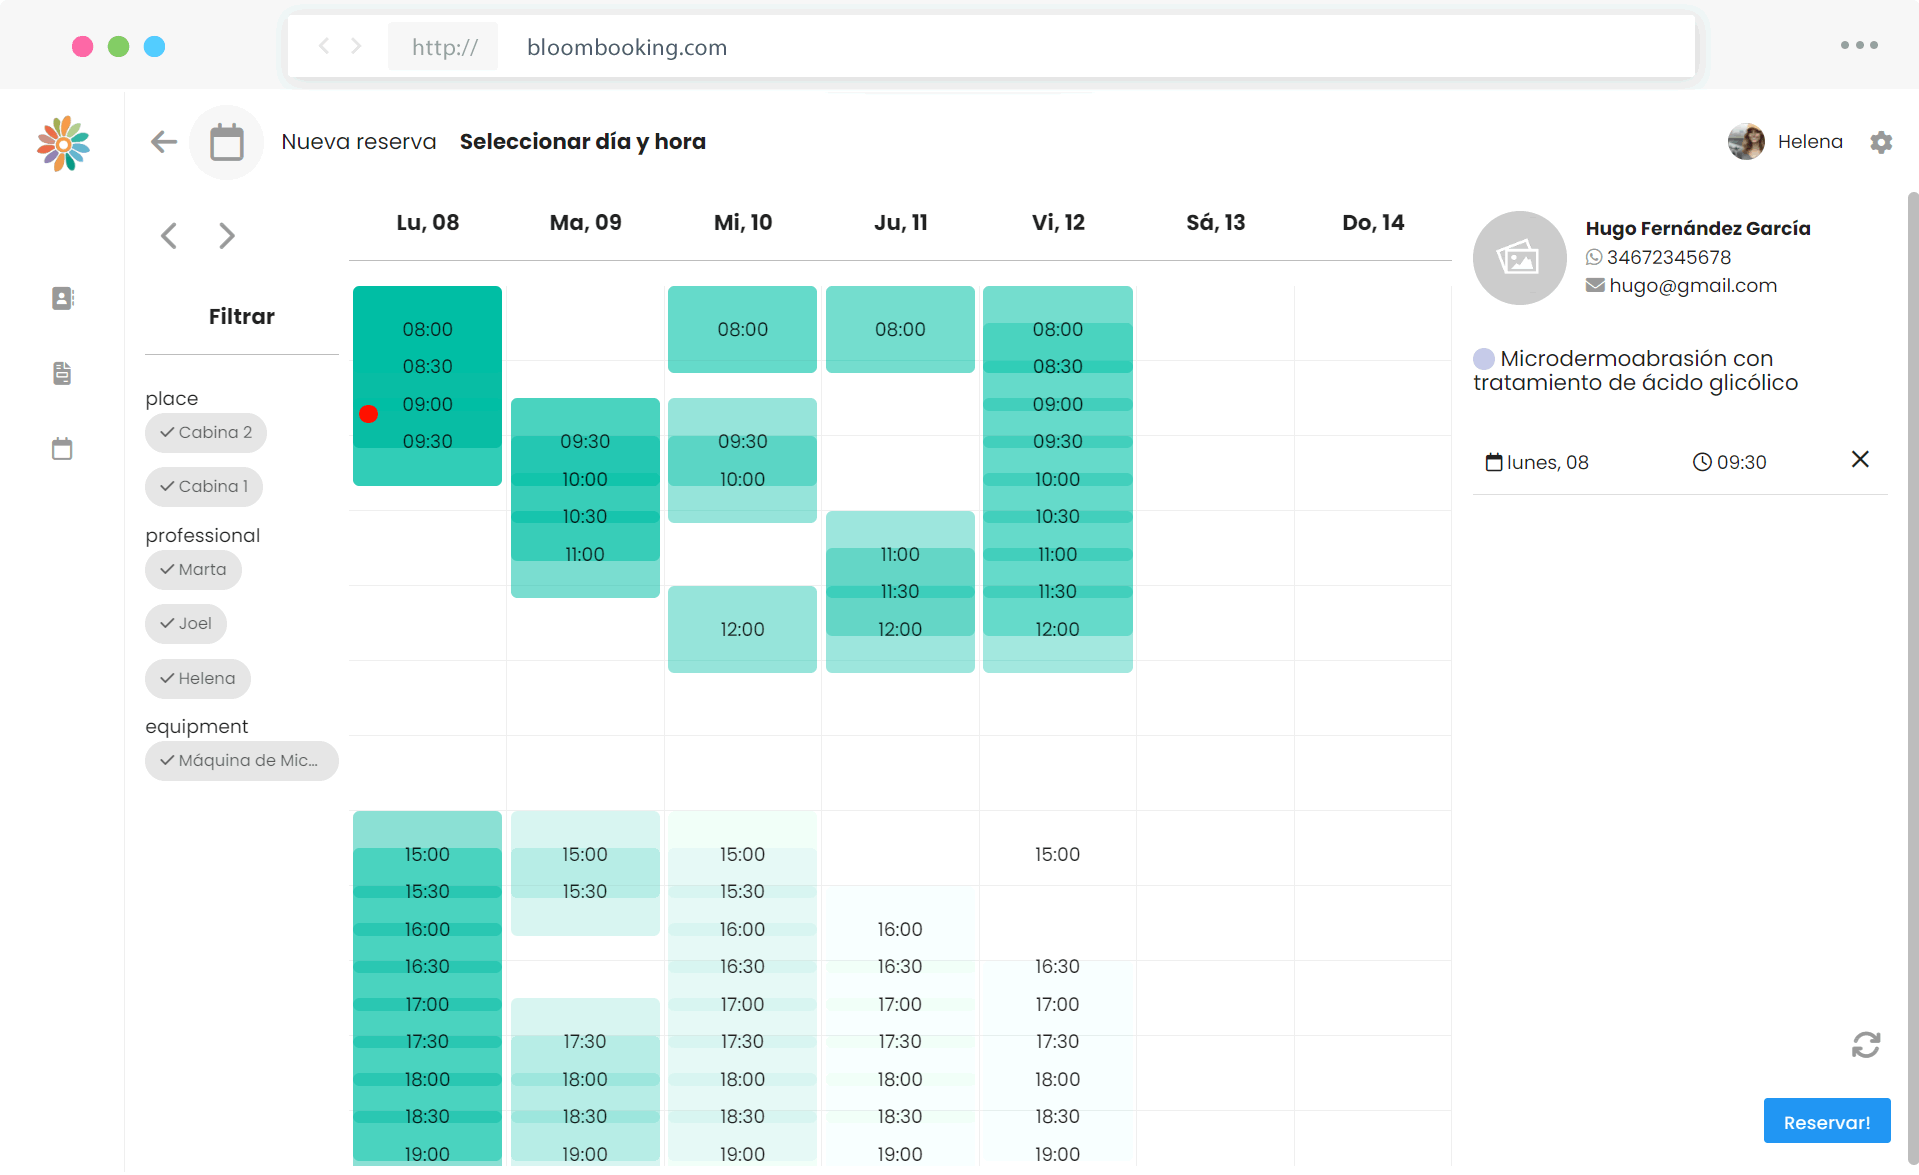
Task: Select Tuesday 15:30 time slot
Action: (x=585, y=891)
